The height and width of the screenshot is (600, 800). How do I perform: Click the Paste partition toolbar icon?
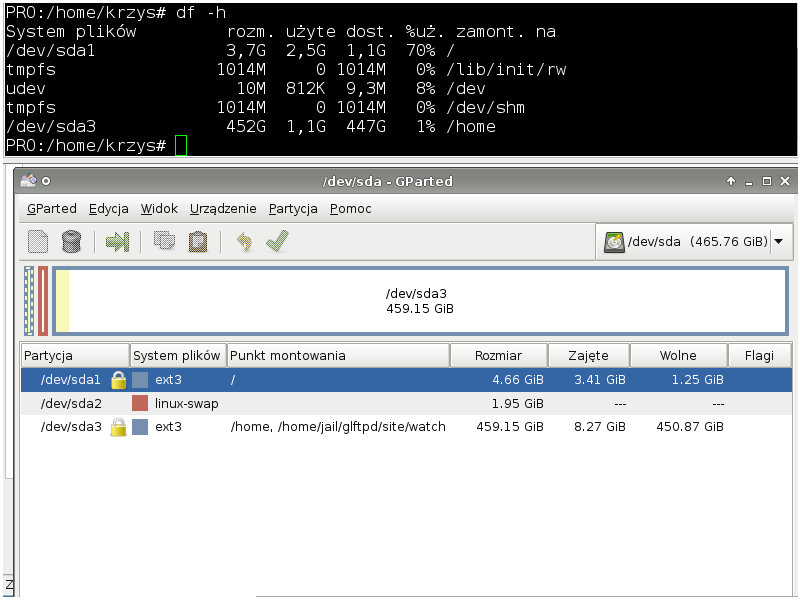pyautogui.click(x=198, y=242)
